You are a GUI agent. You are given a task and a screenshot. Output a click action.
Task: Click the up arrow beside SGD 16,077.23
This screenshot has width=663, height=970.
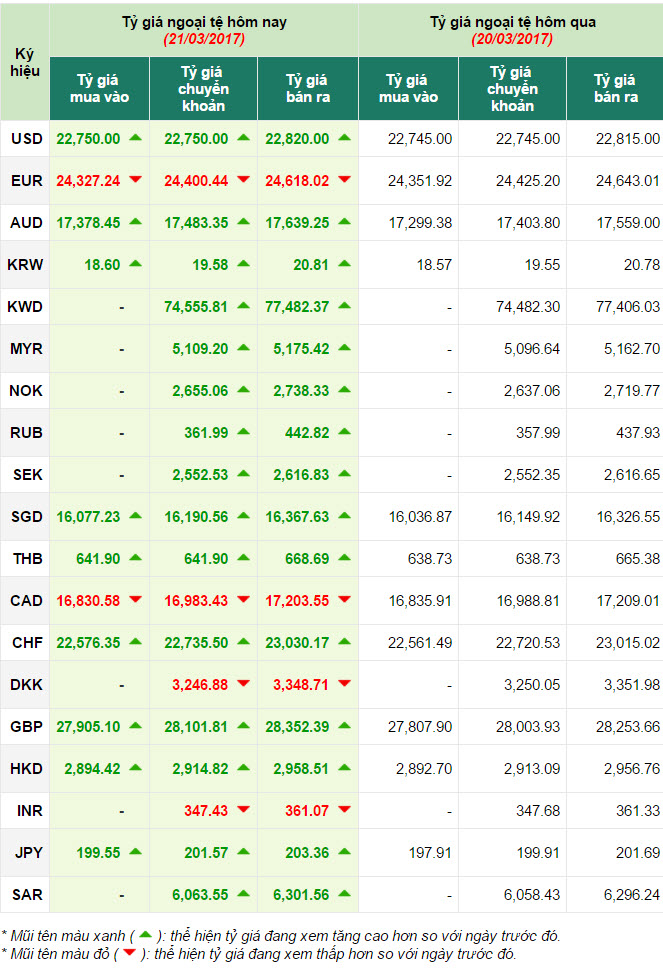tap(135, 516)
